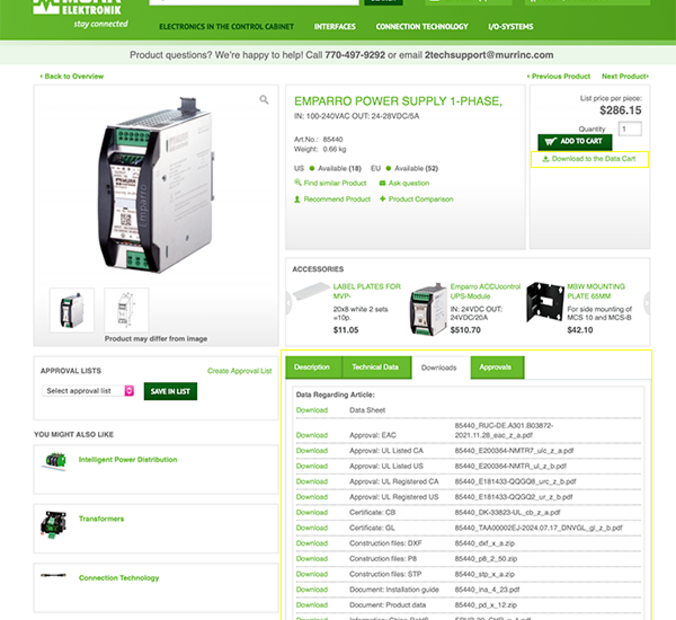Click the Product Comparison plus icon
This screenshot has height=620, width=676.
(382, 199)
